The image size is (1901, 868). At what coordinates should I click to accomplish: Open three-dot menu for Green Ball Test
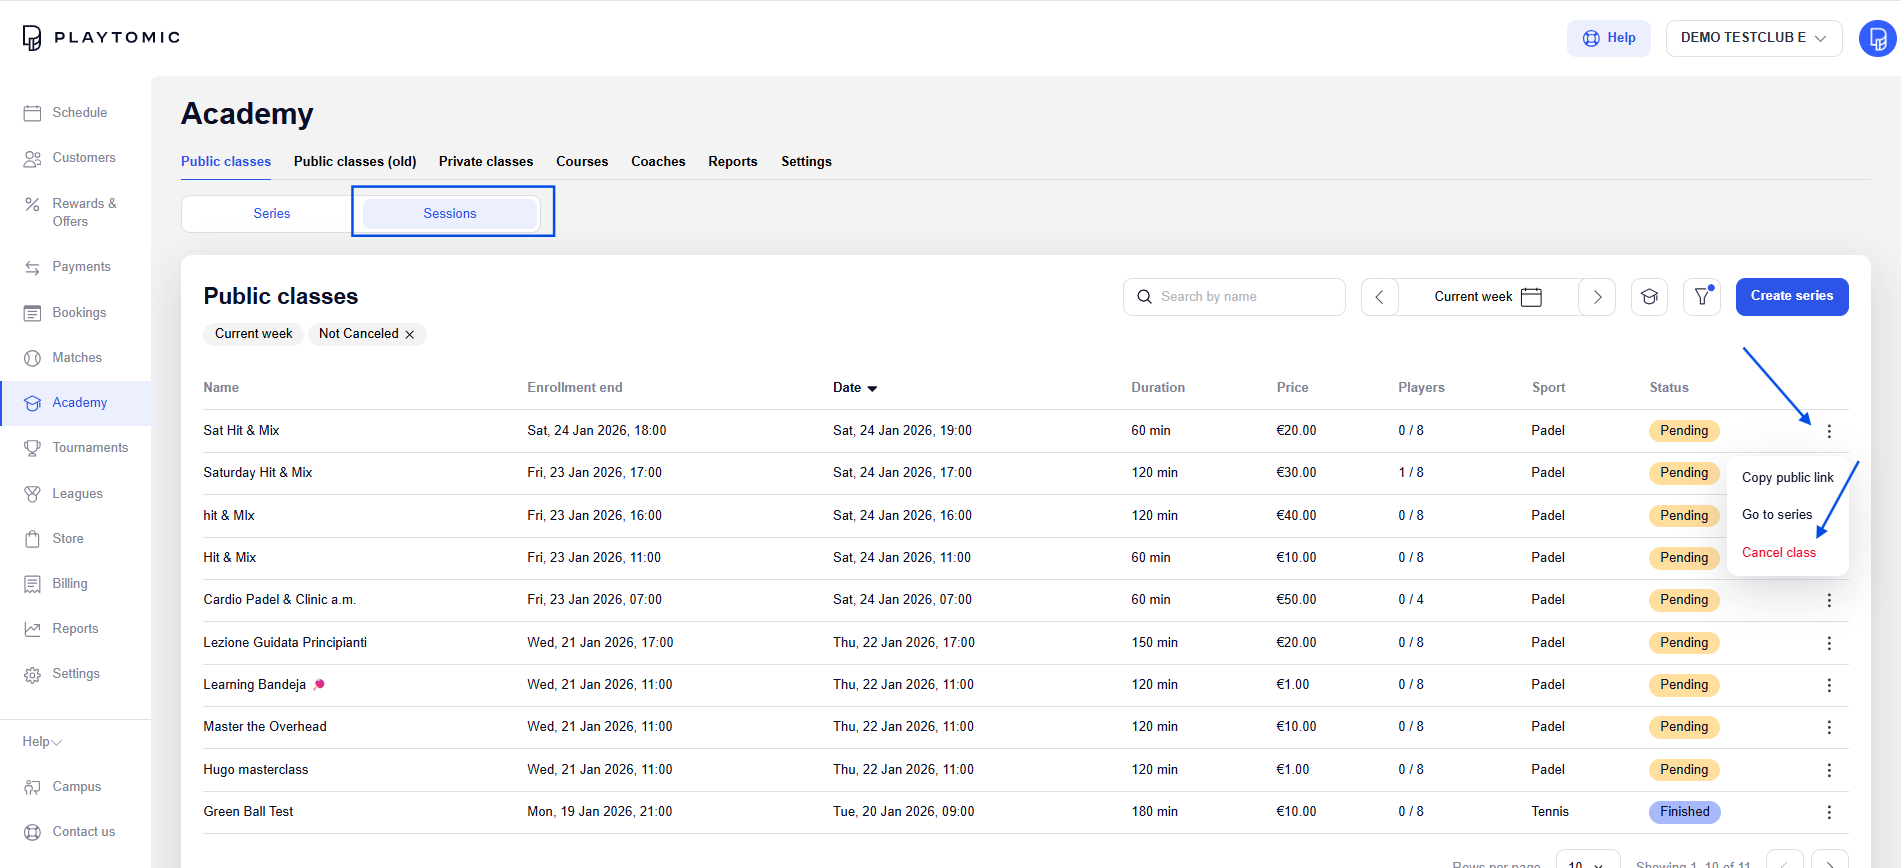click(1828, 812)
